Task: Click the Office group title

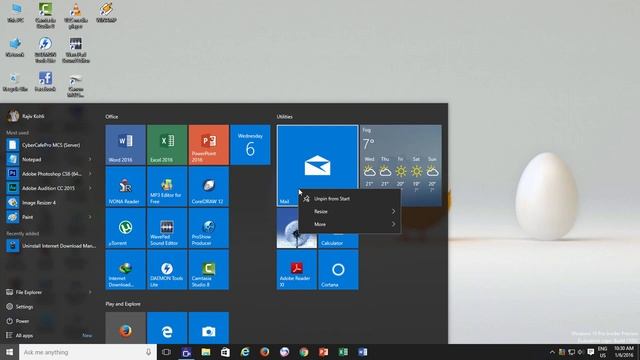Action: [111, 117]
